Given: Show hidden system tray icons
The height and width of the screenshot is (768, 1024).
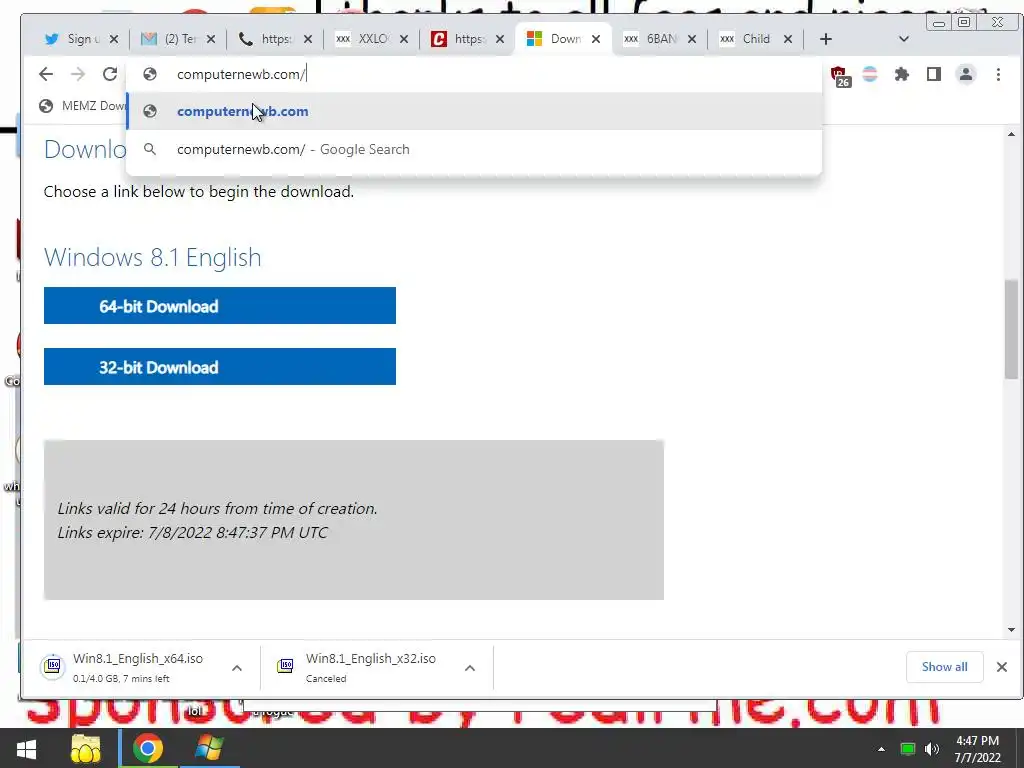Looking at the screenshot, I should pyautogui.click(x=881, y=749).
